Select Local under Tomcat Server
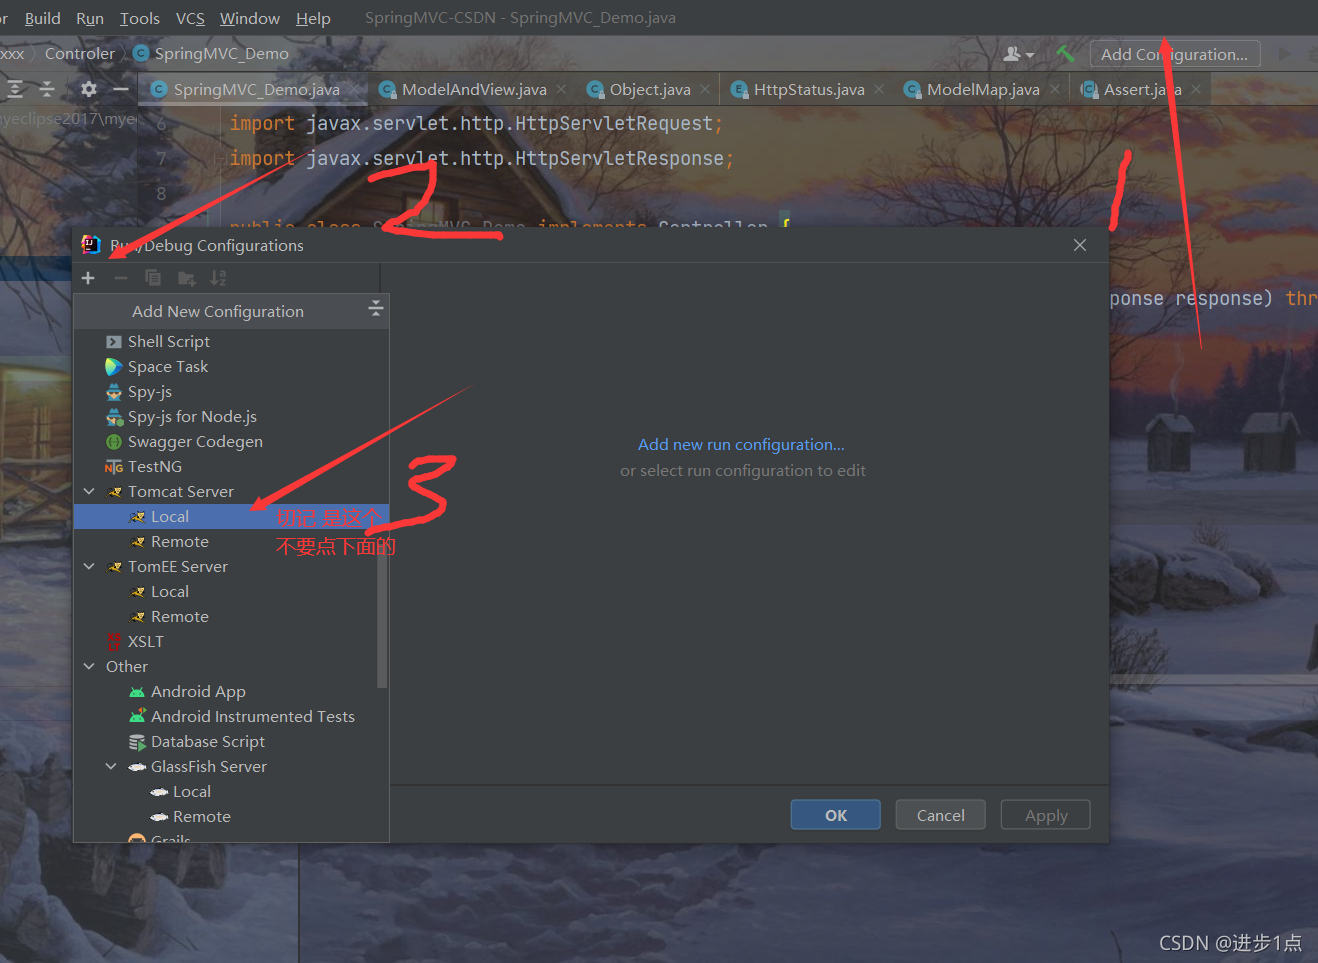The image size is (1318, 963). [x=231, y=517]
